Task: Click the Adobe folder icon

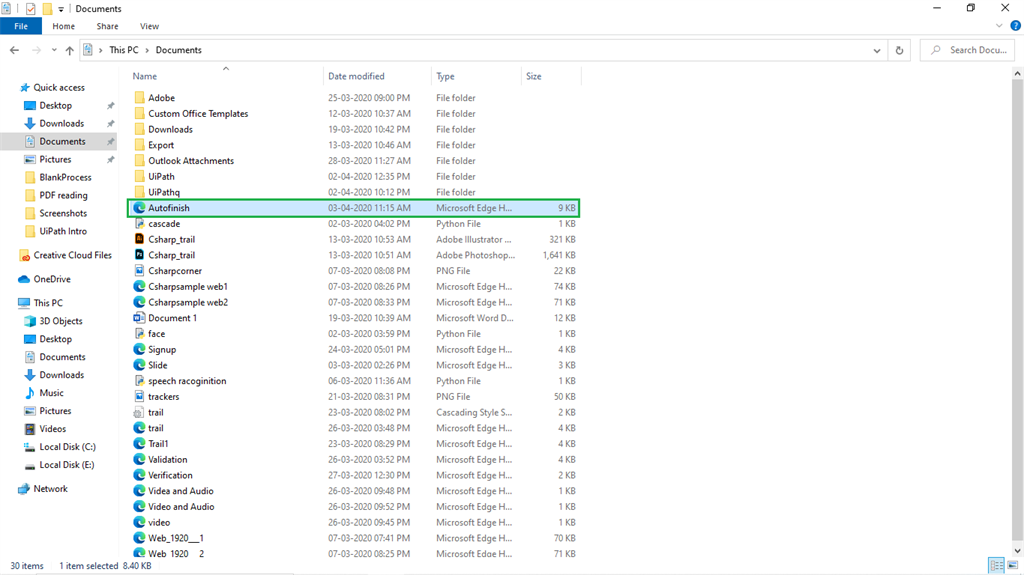Action: coord(139,97)
